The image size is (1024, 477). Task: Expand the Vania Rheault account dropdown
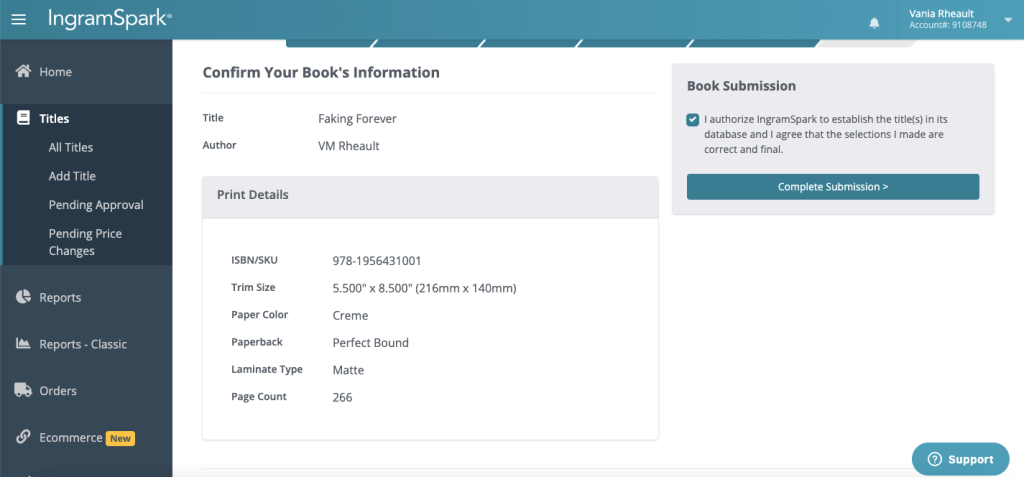pyautogui.click(x=1007, y=19)
